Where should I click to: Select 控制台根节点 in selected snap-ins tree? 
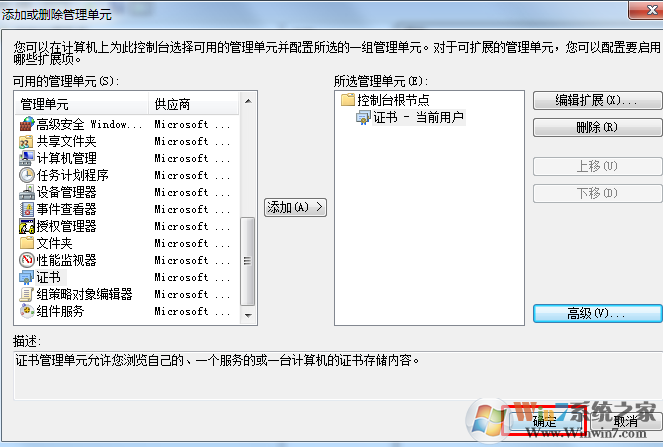393,100
